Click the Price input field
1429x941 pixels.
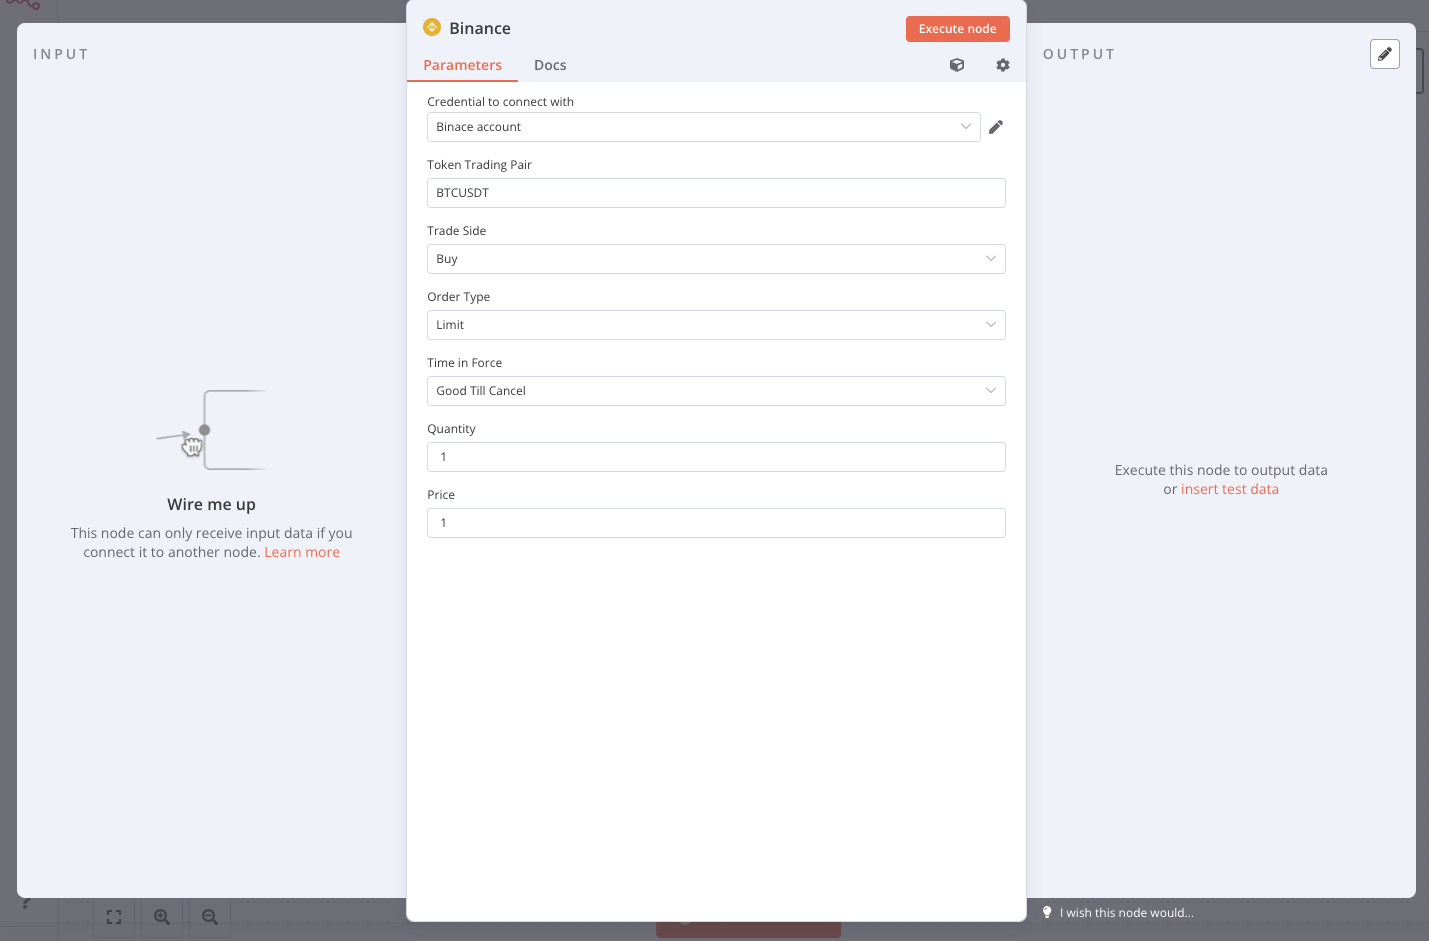[x=716, y=523]
